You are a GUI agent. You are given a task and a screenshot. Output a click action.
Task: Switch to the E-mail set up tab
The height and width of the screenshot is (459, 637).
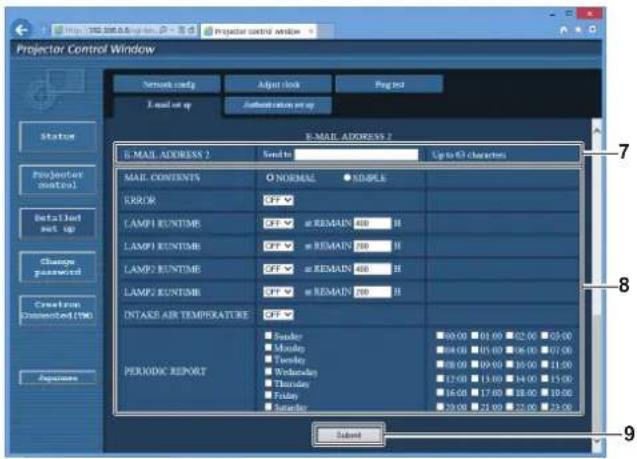168,105
